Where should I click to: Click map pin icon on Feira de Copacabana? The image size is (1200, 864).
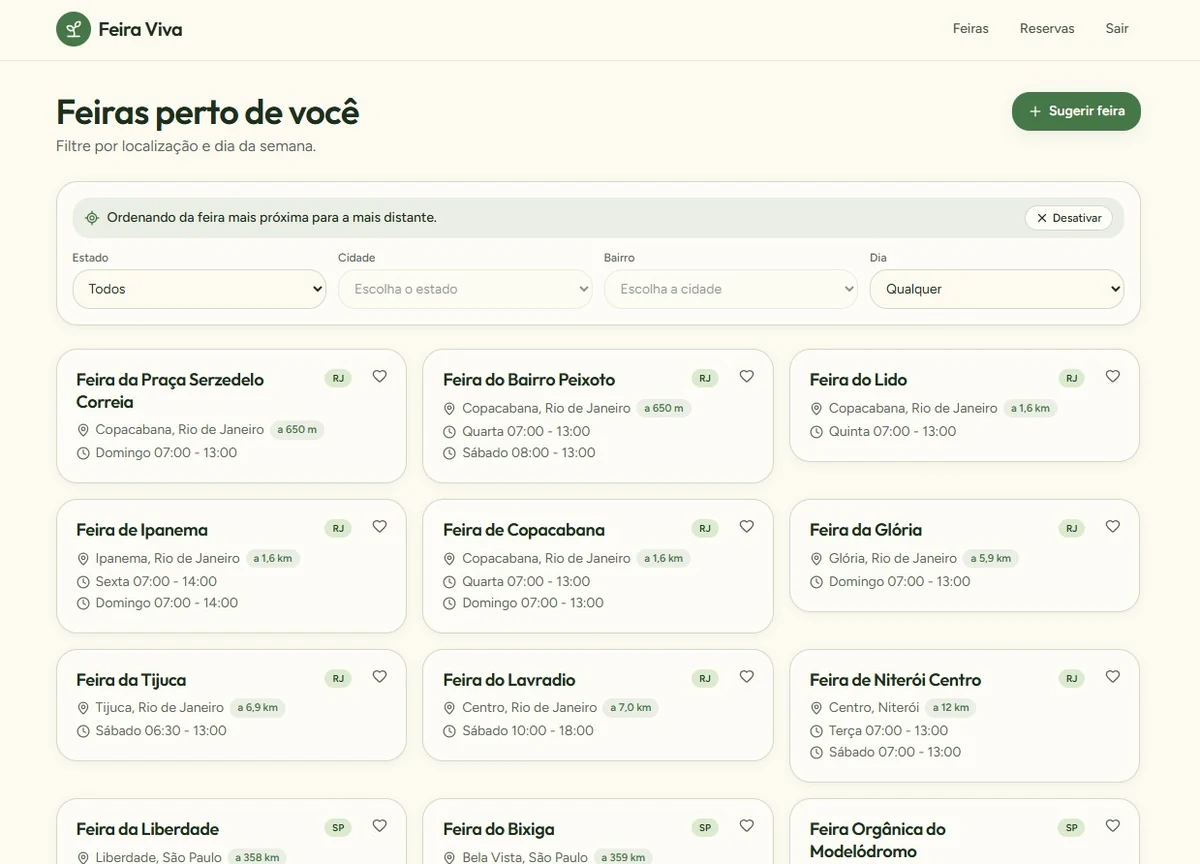click(450, 559)
